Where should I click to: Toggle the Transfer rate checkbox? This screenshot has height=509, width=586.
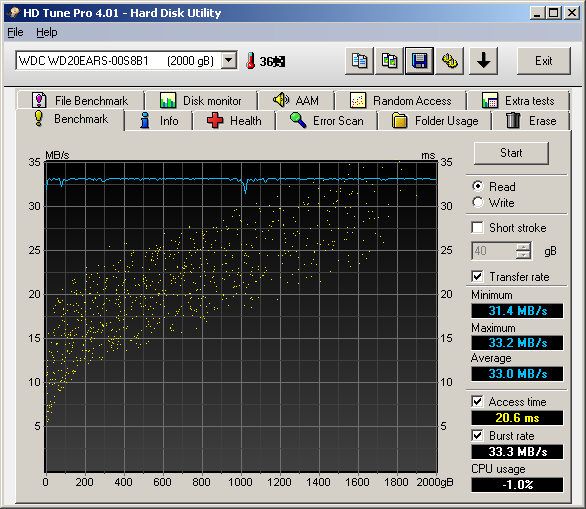click(x=478, y=276)
